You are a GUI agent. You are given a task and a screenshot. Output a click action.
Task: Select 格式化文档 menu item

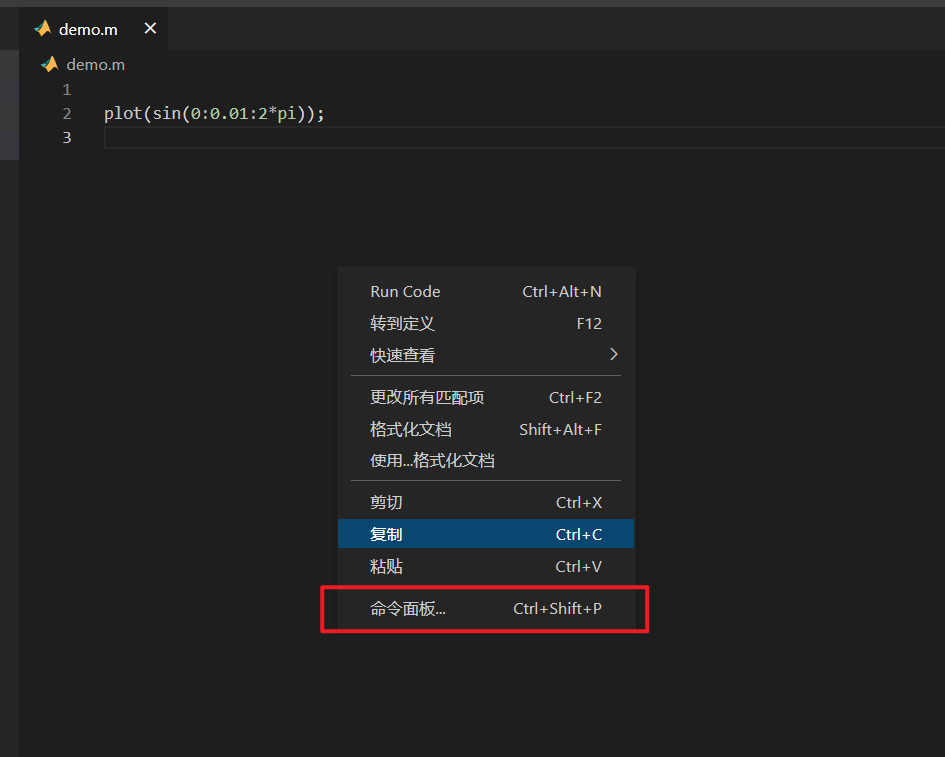click(486, 429)
